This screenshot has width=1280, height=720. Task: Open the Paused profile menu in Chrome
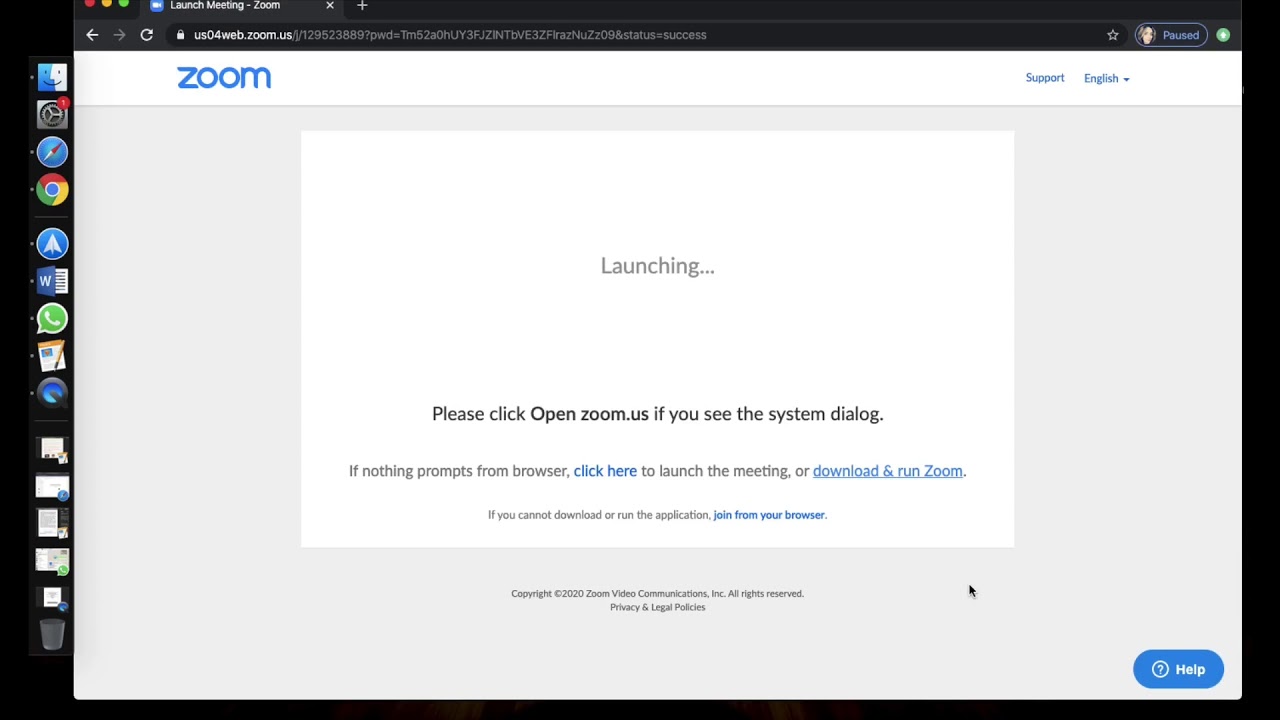click(x=1171, y=35)
